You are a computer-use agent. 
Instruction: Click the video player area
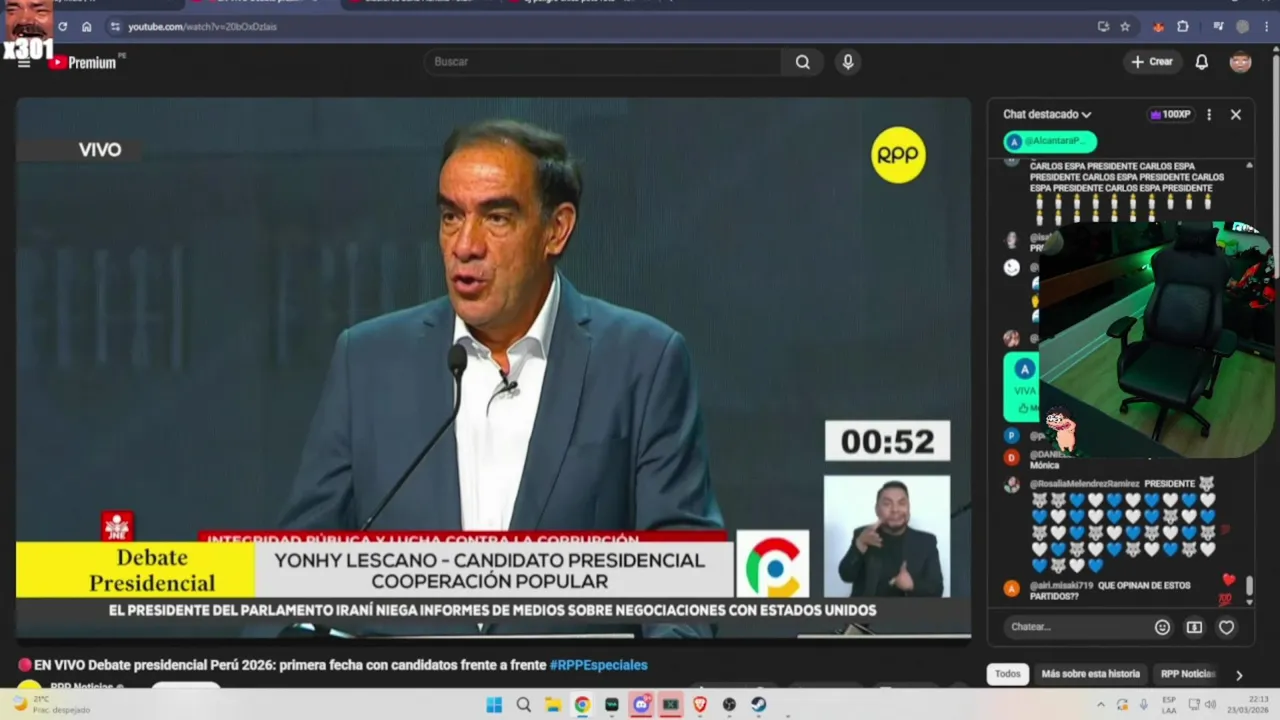(493, 367)
